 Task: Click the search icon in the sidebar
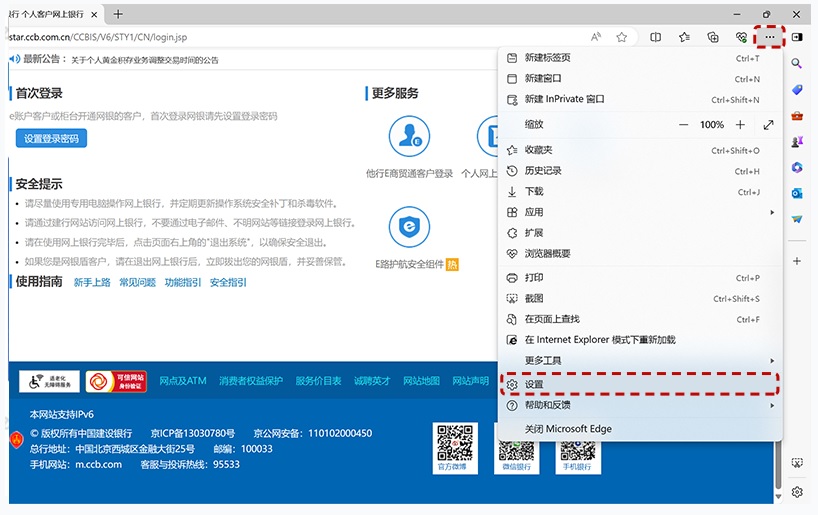[x=798, y=63]
